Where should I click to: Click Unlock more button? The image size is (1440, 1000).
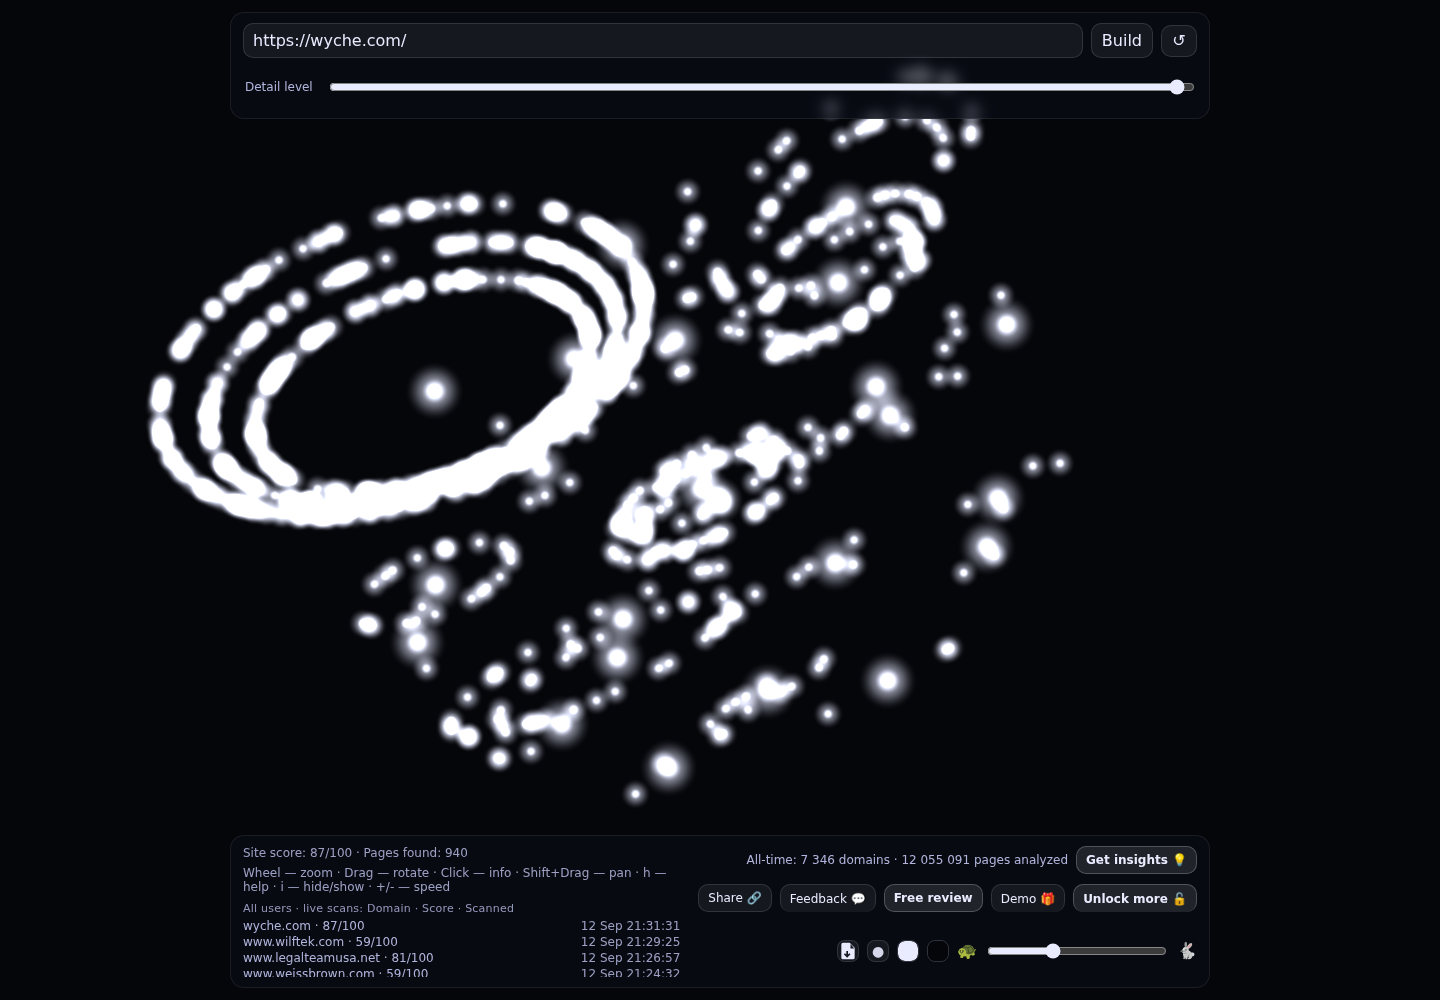coord(1135,898)
